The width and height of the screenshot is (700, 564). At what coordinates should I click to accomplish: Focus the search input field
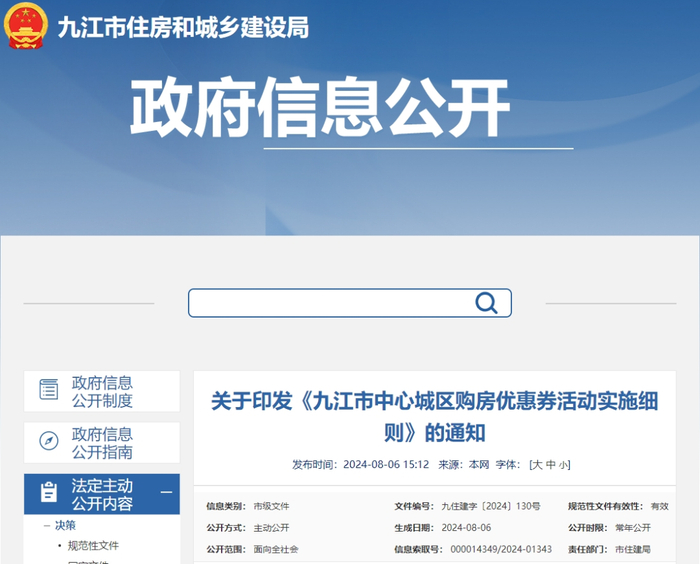[x=350, y=303]
